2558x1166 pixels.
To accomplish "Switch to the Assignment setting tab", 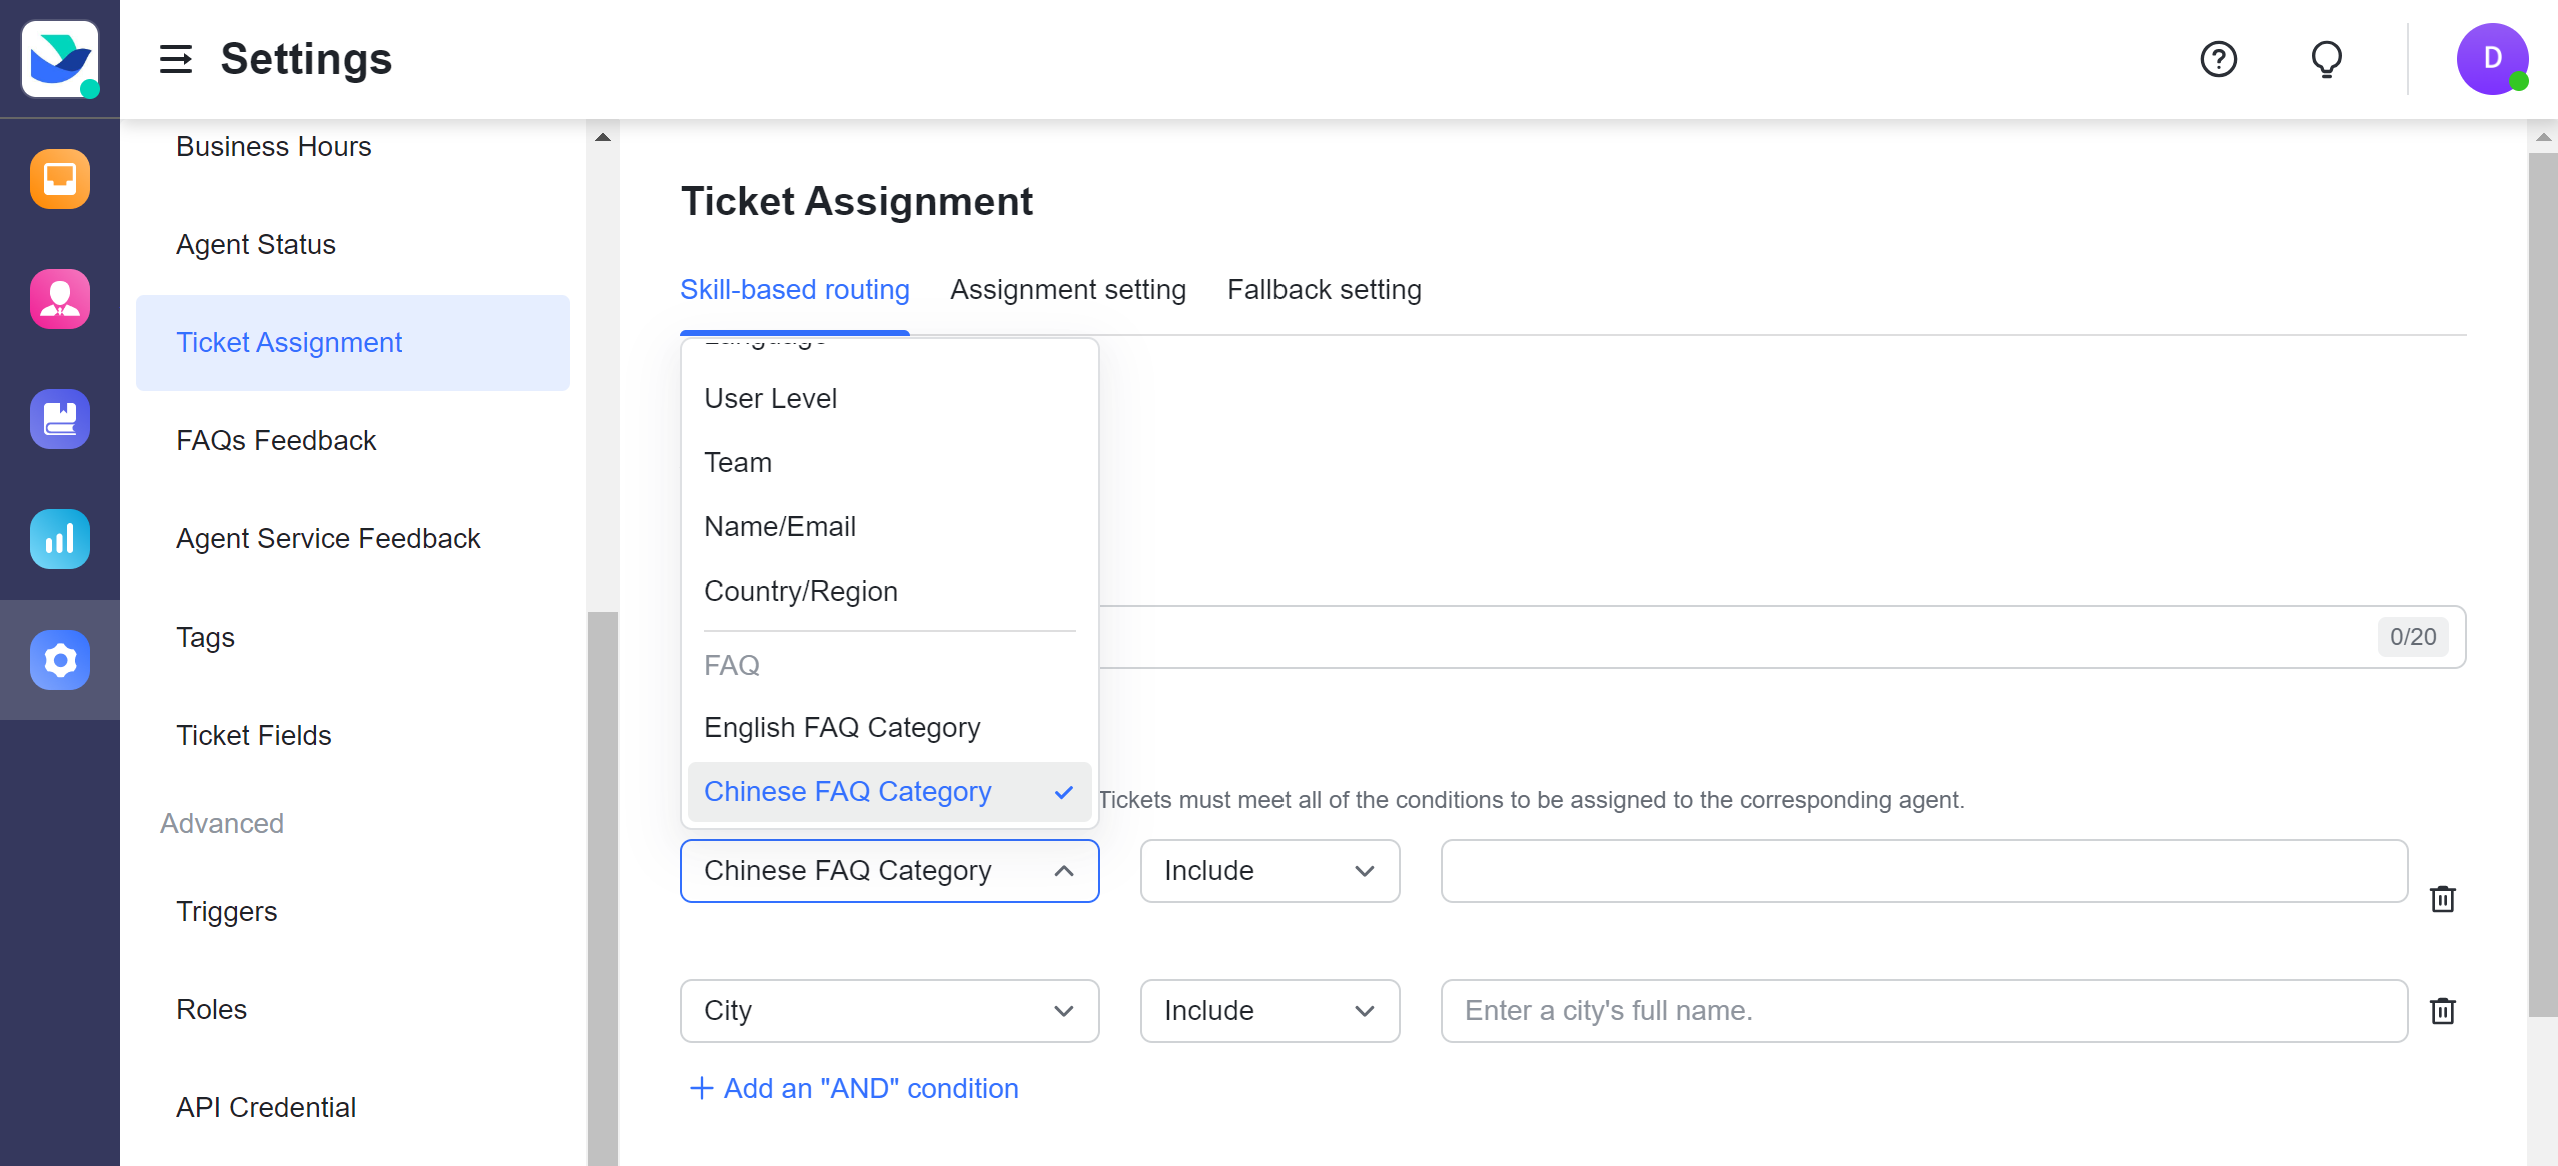I will (1066, 289).
